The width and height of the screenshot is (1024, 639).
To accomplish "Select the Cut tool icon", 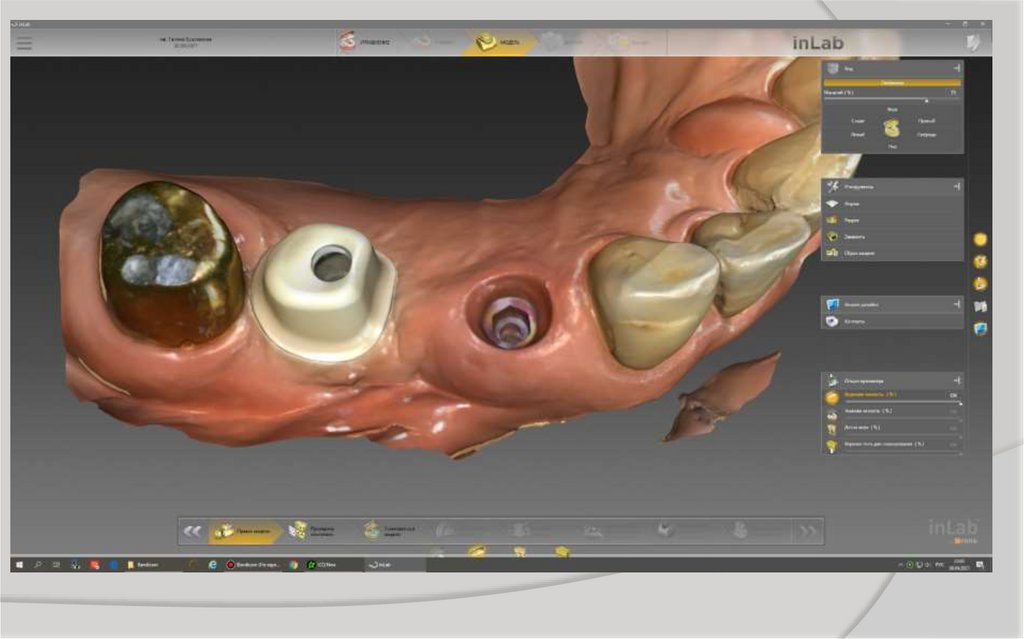I will coord(832,220).
